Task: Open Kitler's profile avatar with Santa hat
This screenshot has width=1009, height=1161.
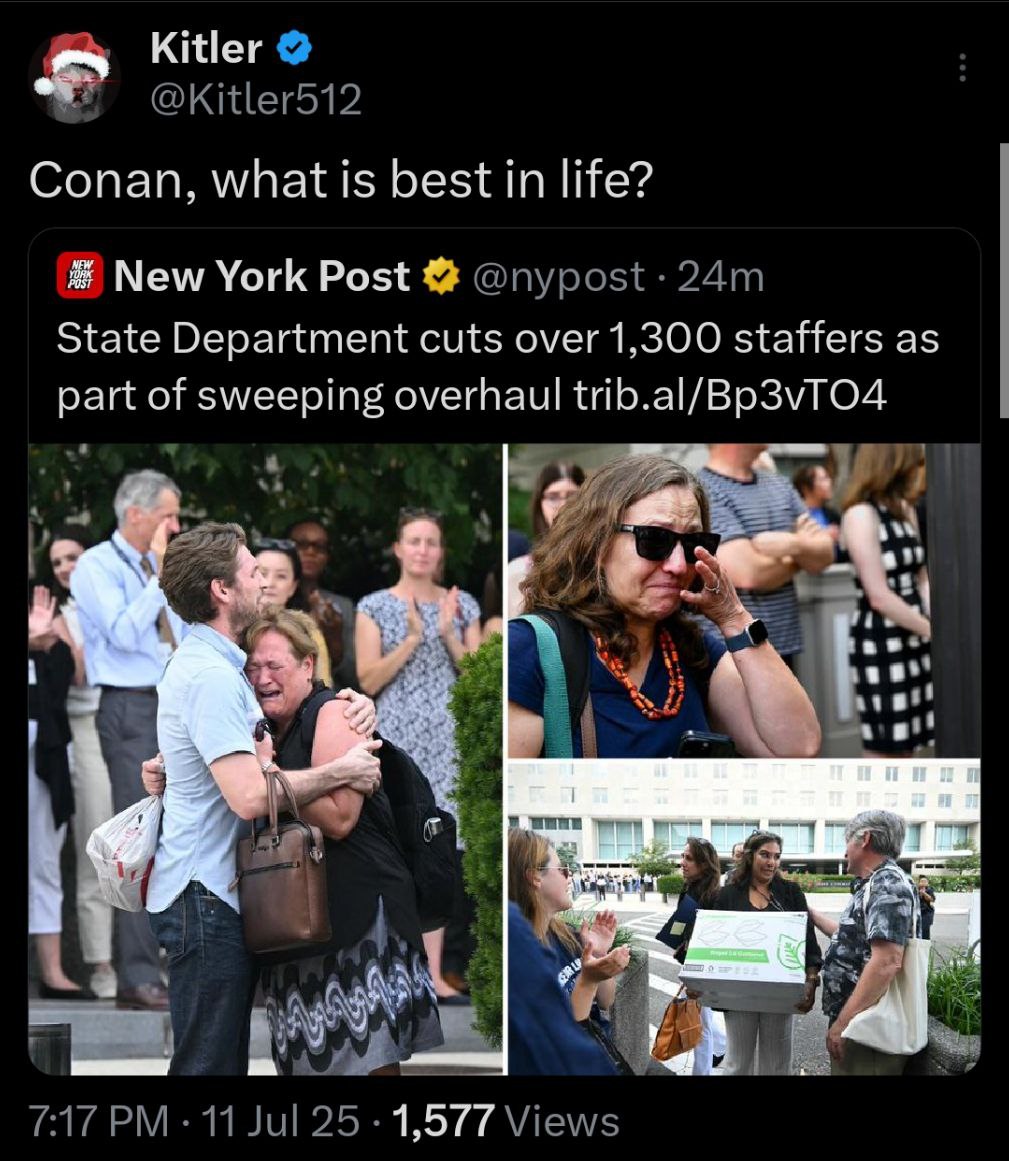Action: click(74, 76)
